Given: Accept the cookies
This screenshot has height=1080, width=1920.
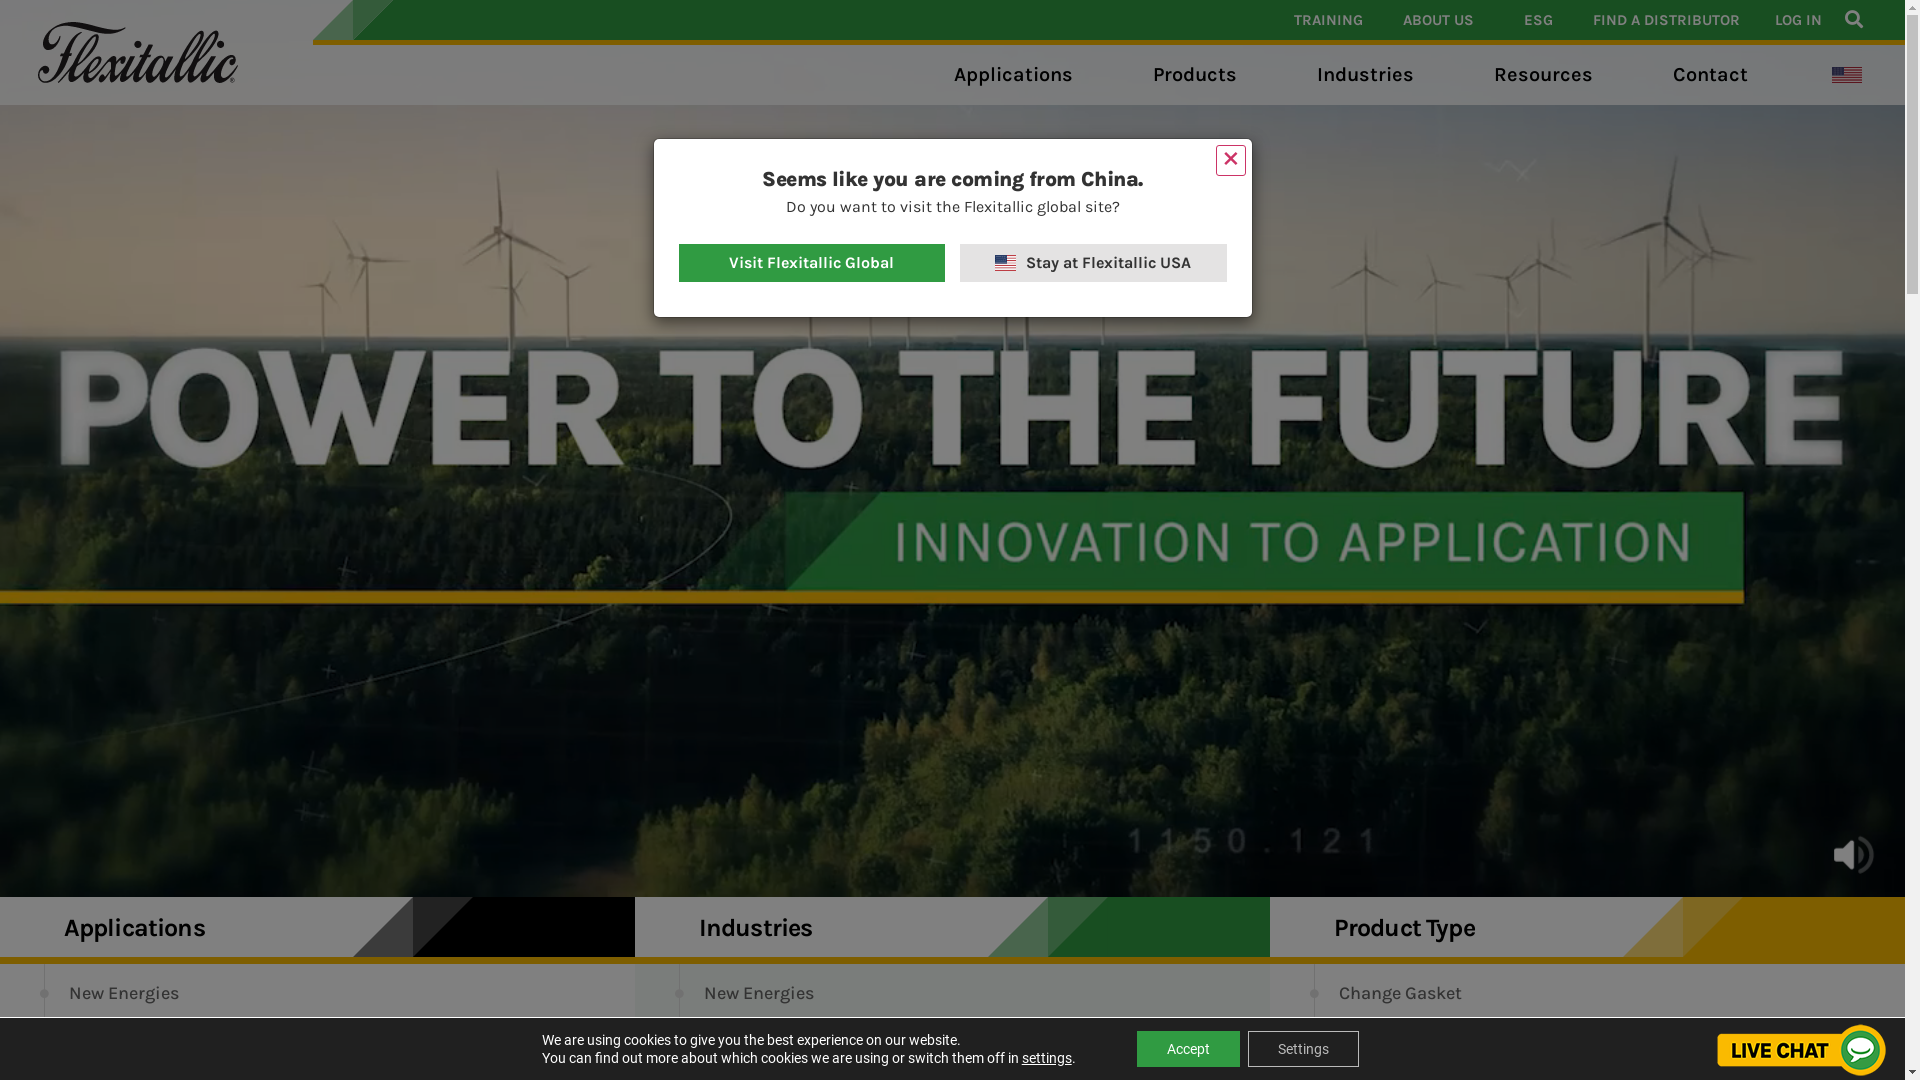Looking at the screenshot, I should tap(1188, 1049).
